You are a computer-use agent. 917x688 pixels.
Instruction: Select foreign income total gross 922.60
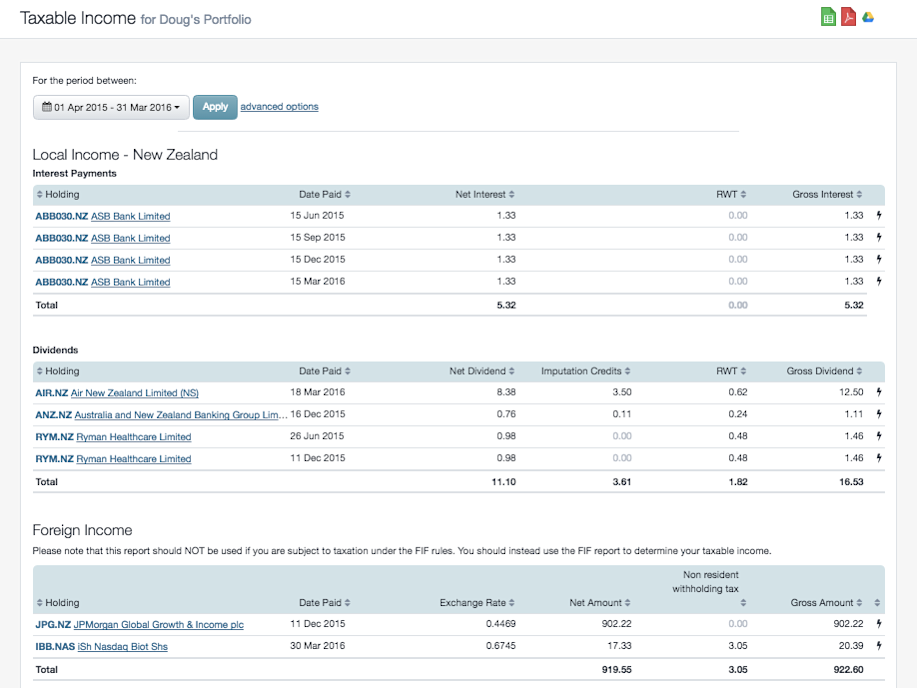coord(848,669)
